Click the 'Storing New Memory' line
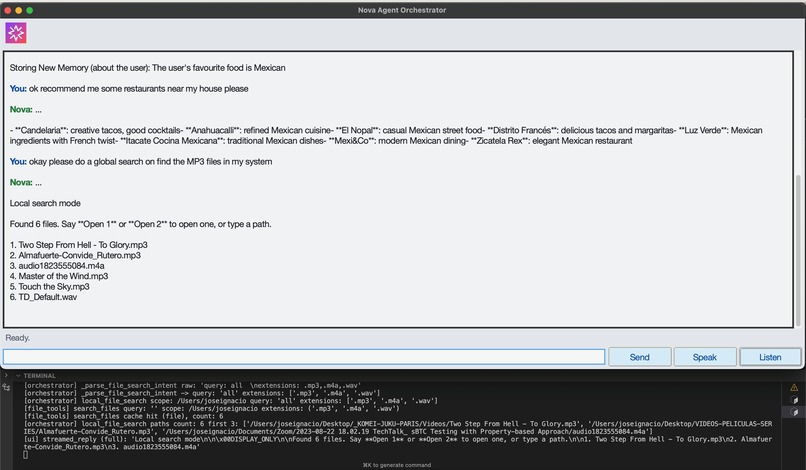This screenshot has height=470, width=806. point(148,68)
